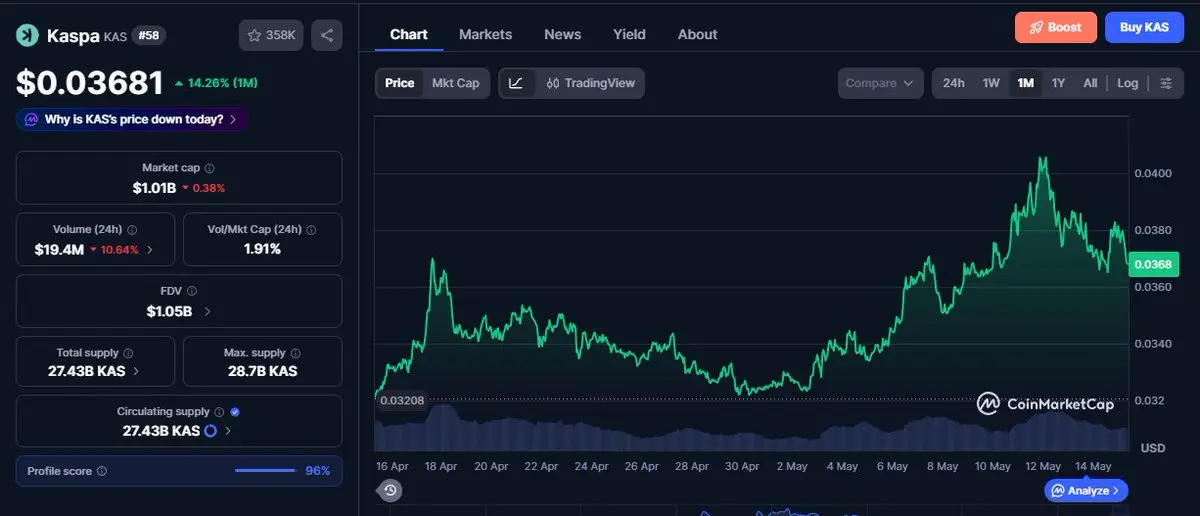Click the 0.38% market cap change text
Viewport: 1200px width, 516px height.
coord(203,188)
